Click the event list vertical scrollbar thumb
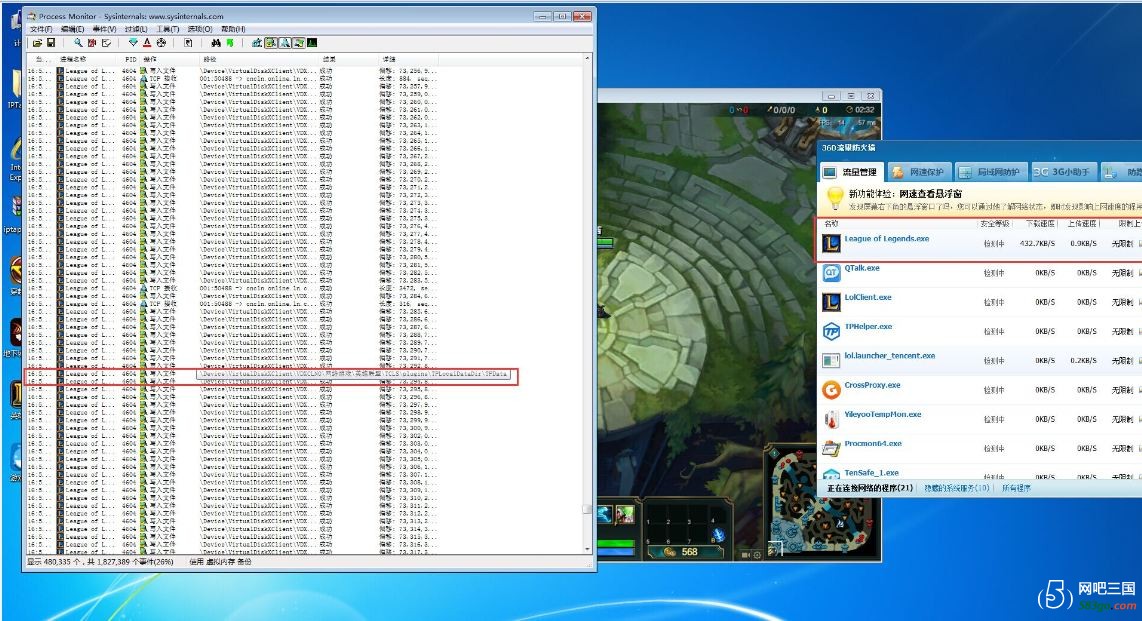The width and height of the screenshot is (1142, 621). (587, 510)
